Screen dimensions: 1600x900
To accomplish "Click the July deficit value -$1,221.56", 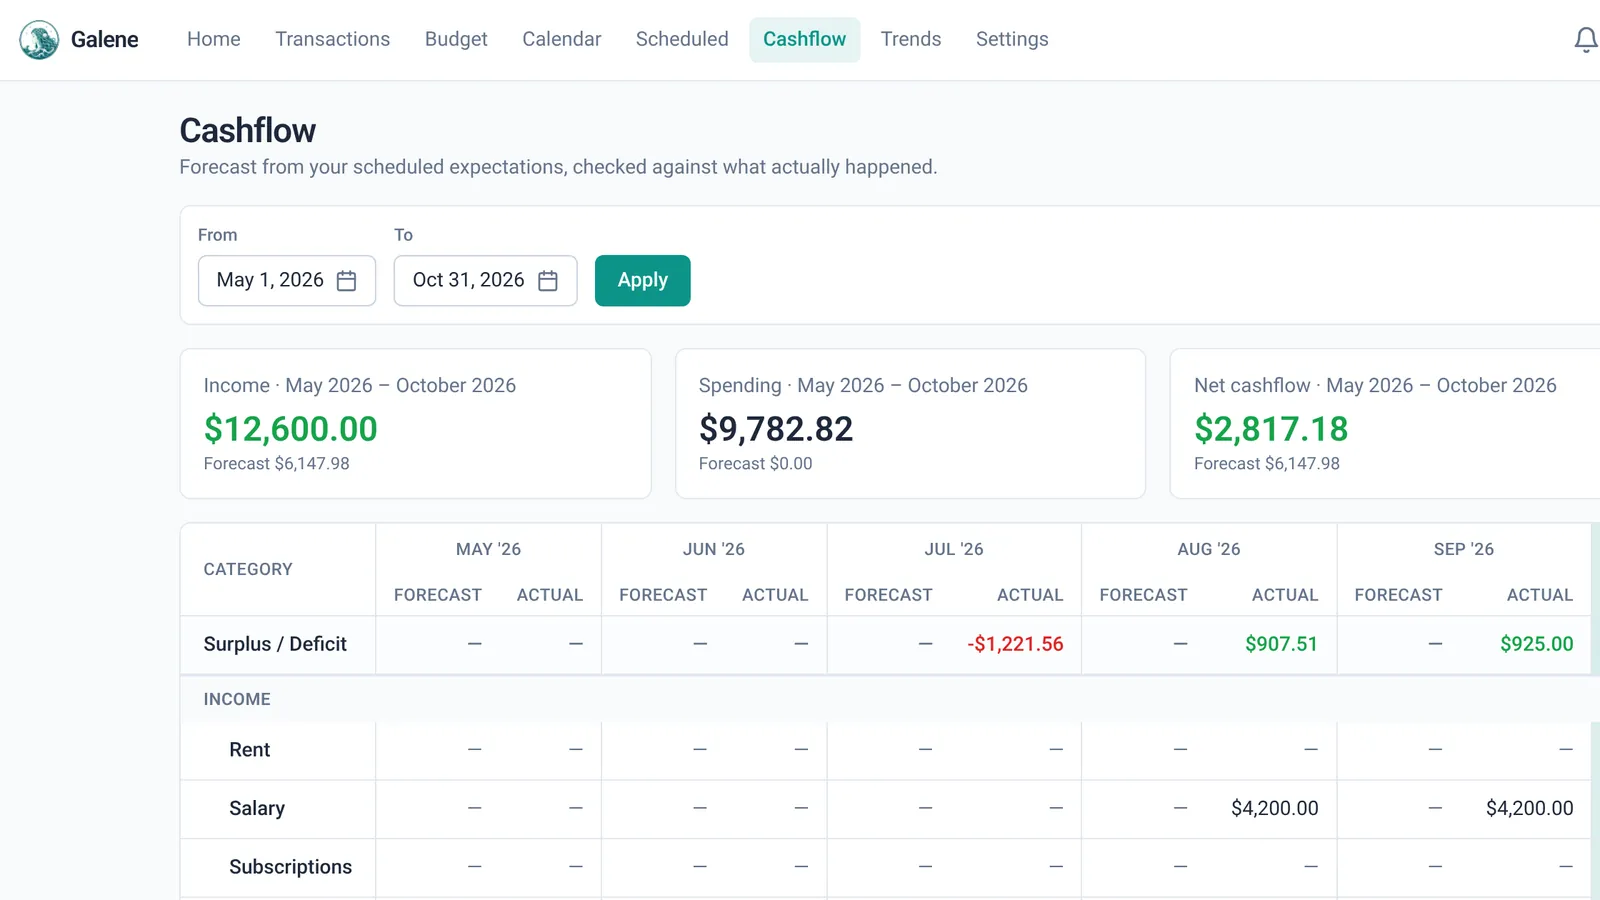I will pyautogui.click(x=1015, y=645).
